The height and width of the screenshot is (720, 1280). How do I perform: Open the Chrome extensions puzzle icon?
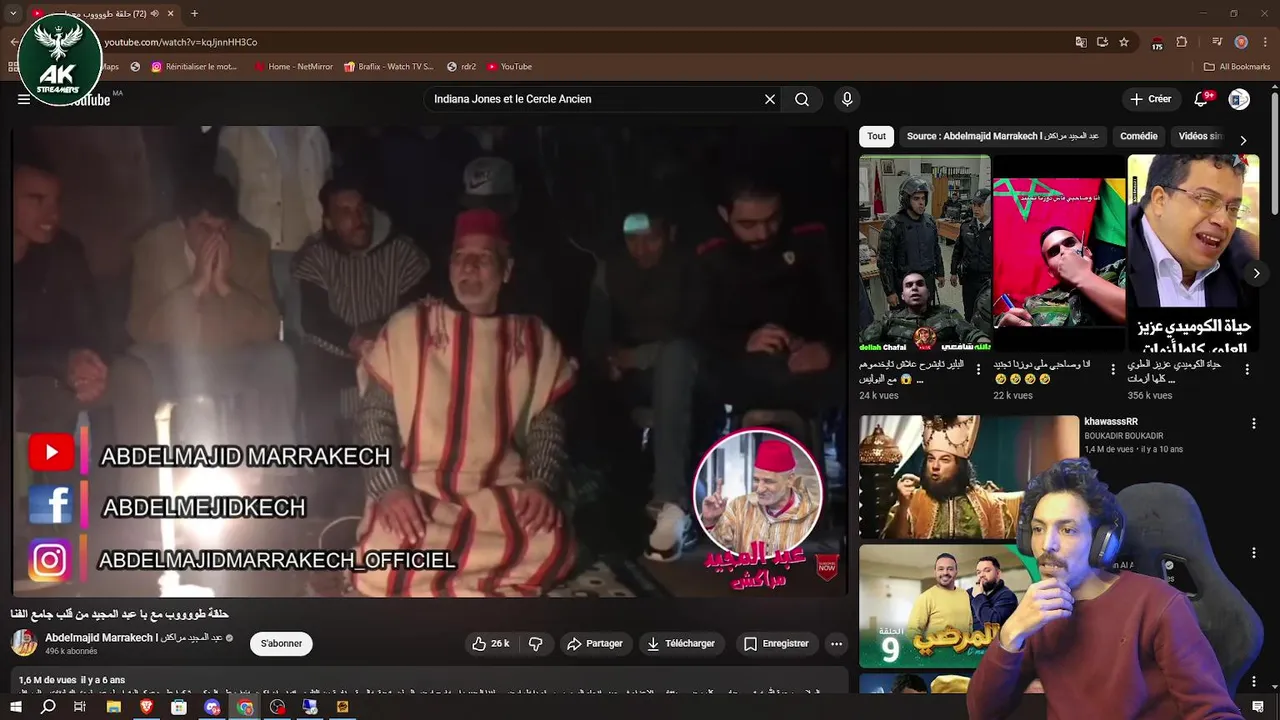1182,42
